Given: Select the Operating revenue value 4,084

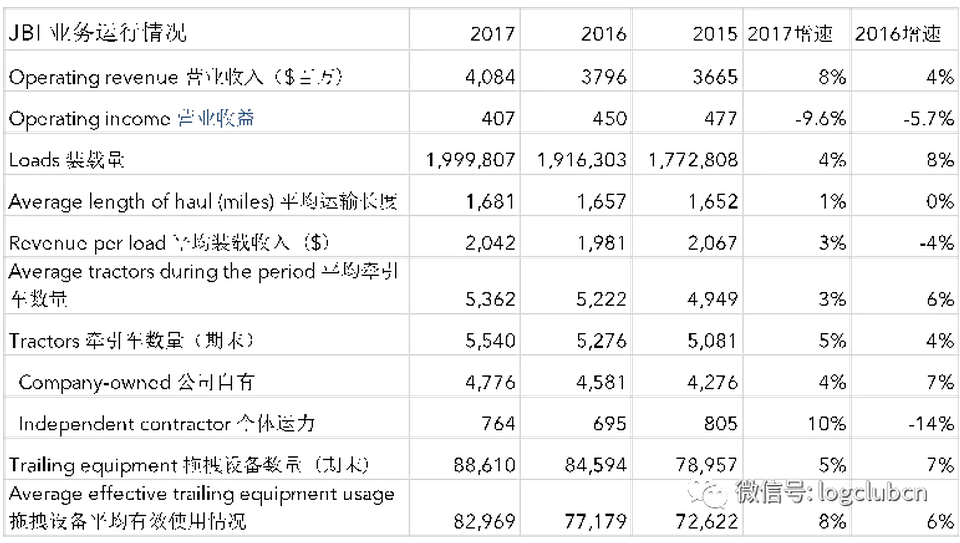Looking at the screenshot, I should click(490, 77).
